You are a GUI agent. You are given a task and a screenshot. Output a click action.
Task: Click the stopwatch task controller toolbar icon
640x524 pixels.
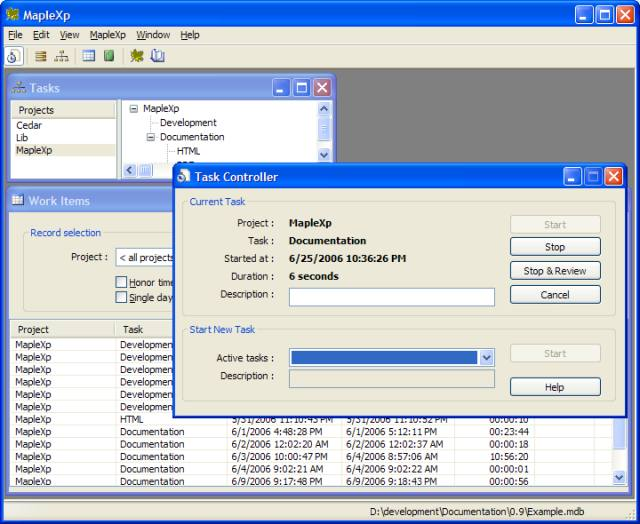coord(14,56)
